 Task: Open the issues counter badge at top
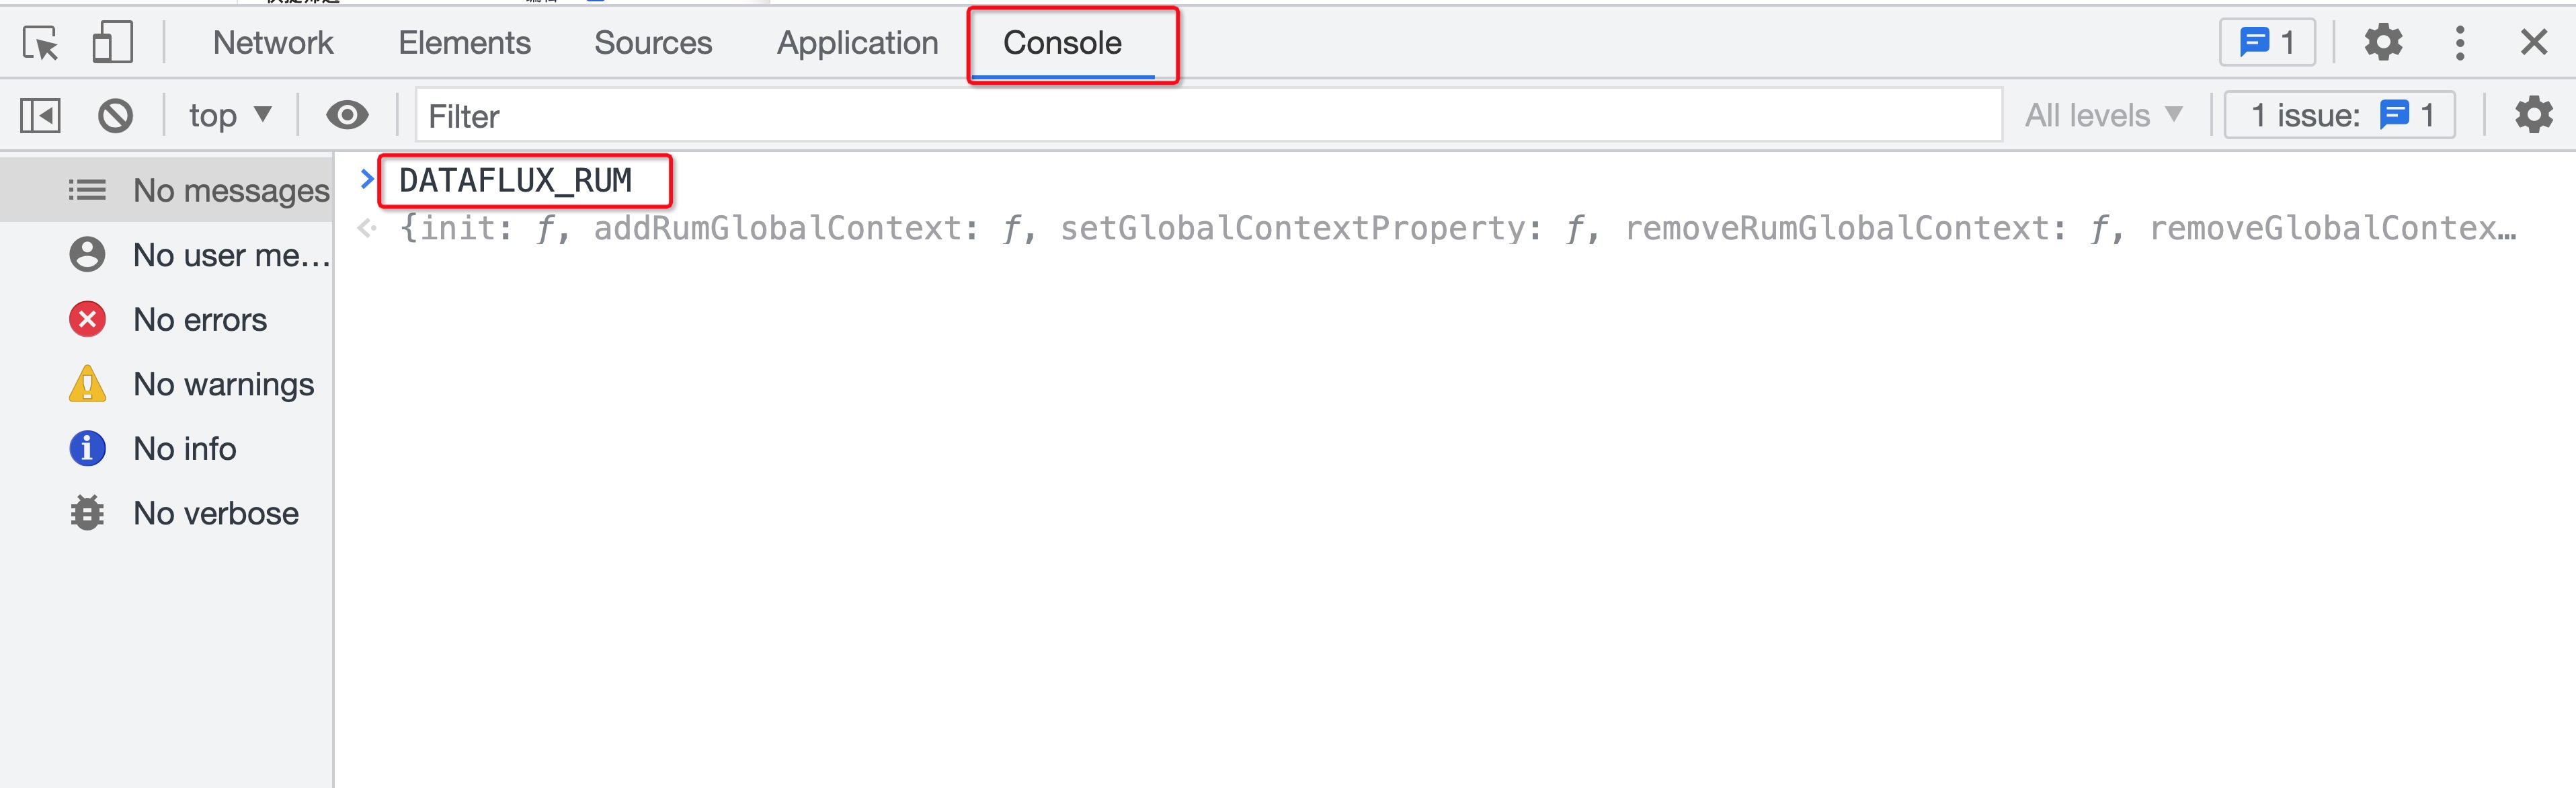[2267, 43]
